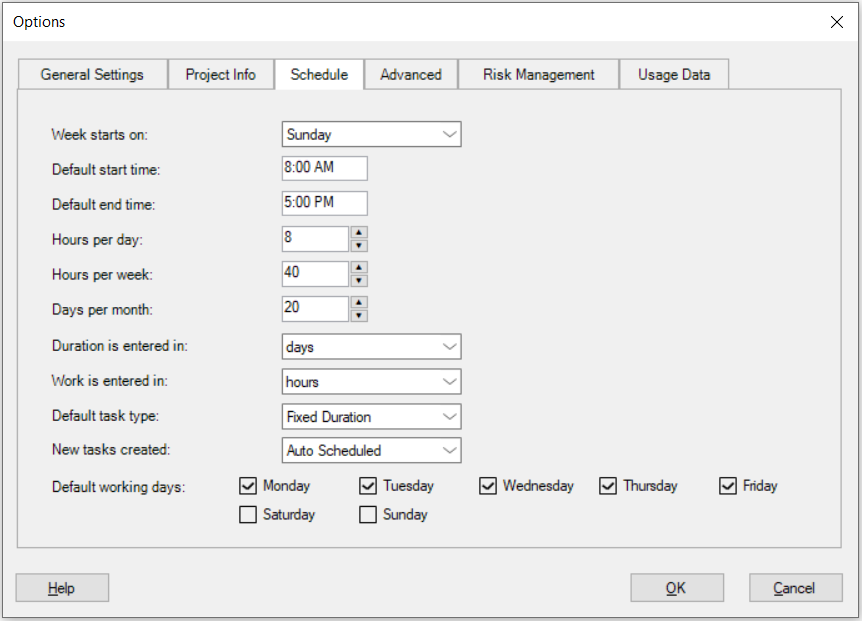Viewport: 862px width, 621px height.
Task: Dismiss the dialog via Cancel
Action: (795, 587)
